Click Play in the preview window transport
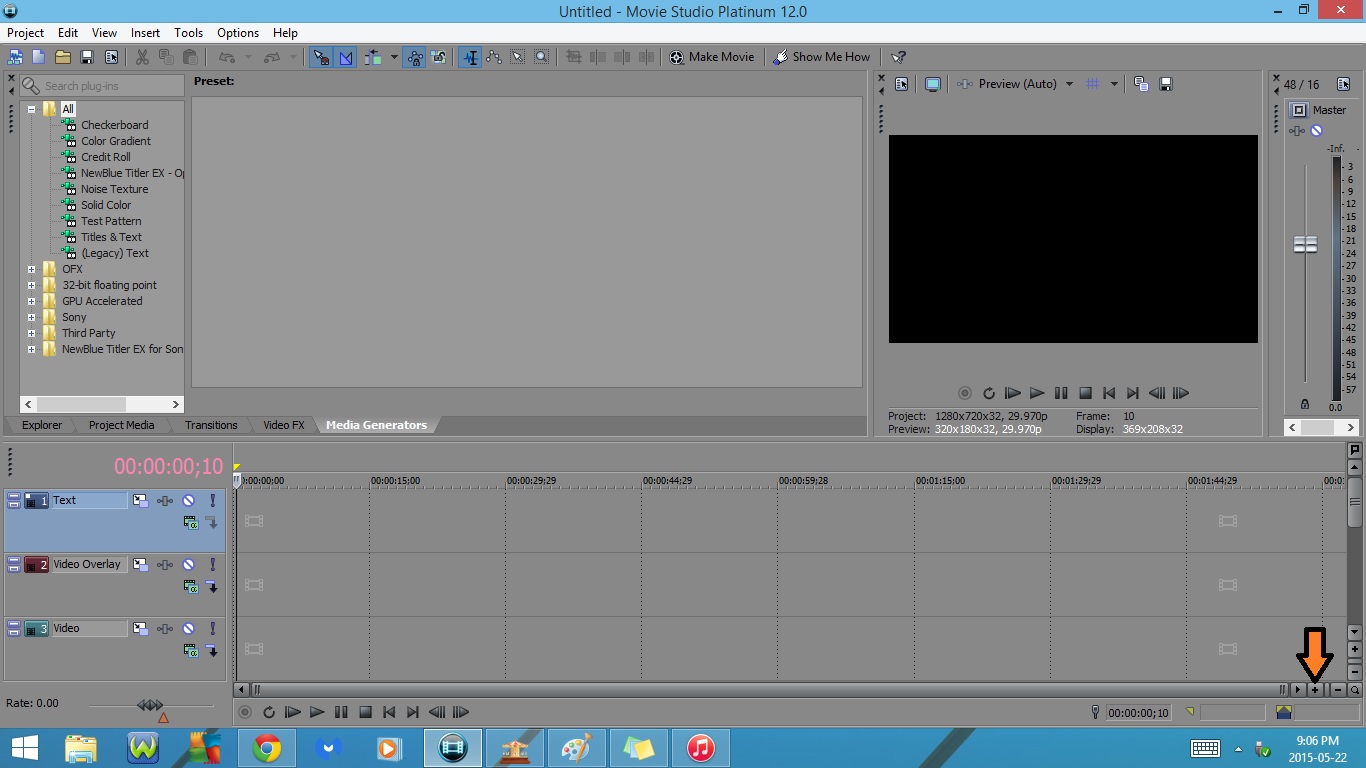1366x768 pixels. 1037,393
